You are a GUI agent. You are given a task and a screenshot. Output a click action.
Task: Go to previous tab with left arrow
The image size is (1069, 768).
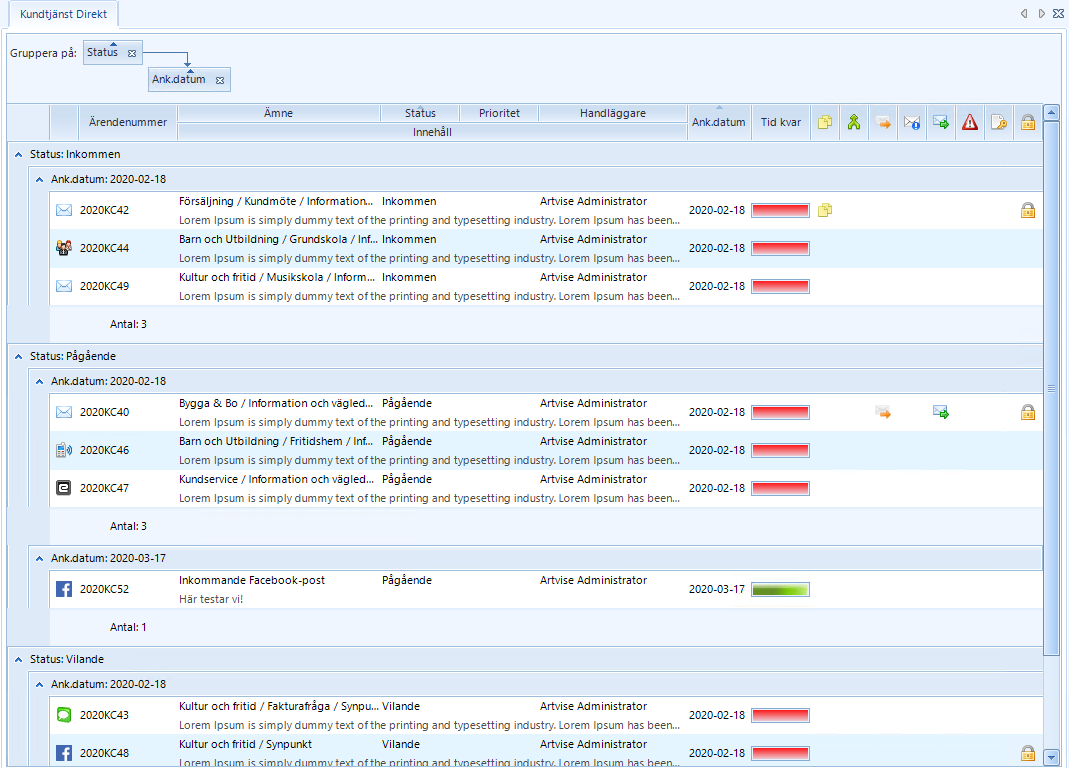tap(1024, 14)
